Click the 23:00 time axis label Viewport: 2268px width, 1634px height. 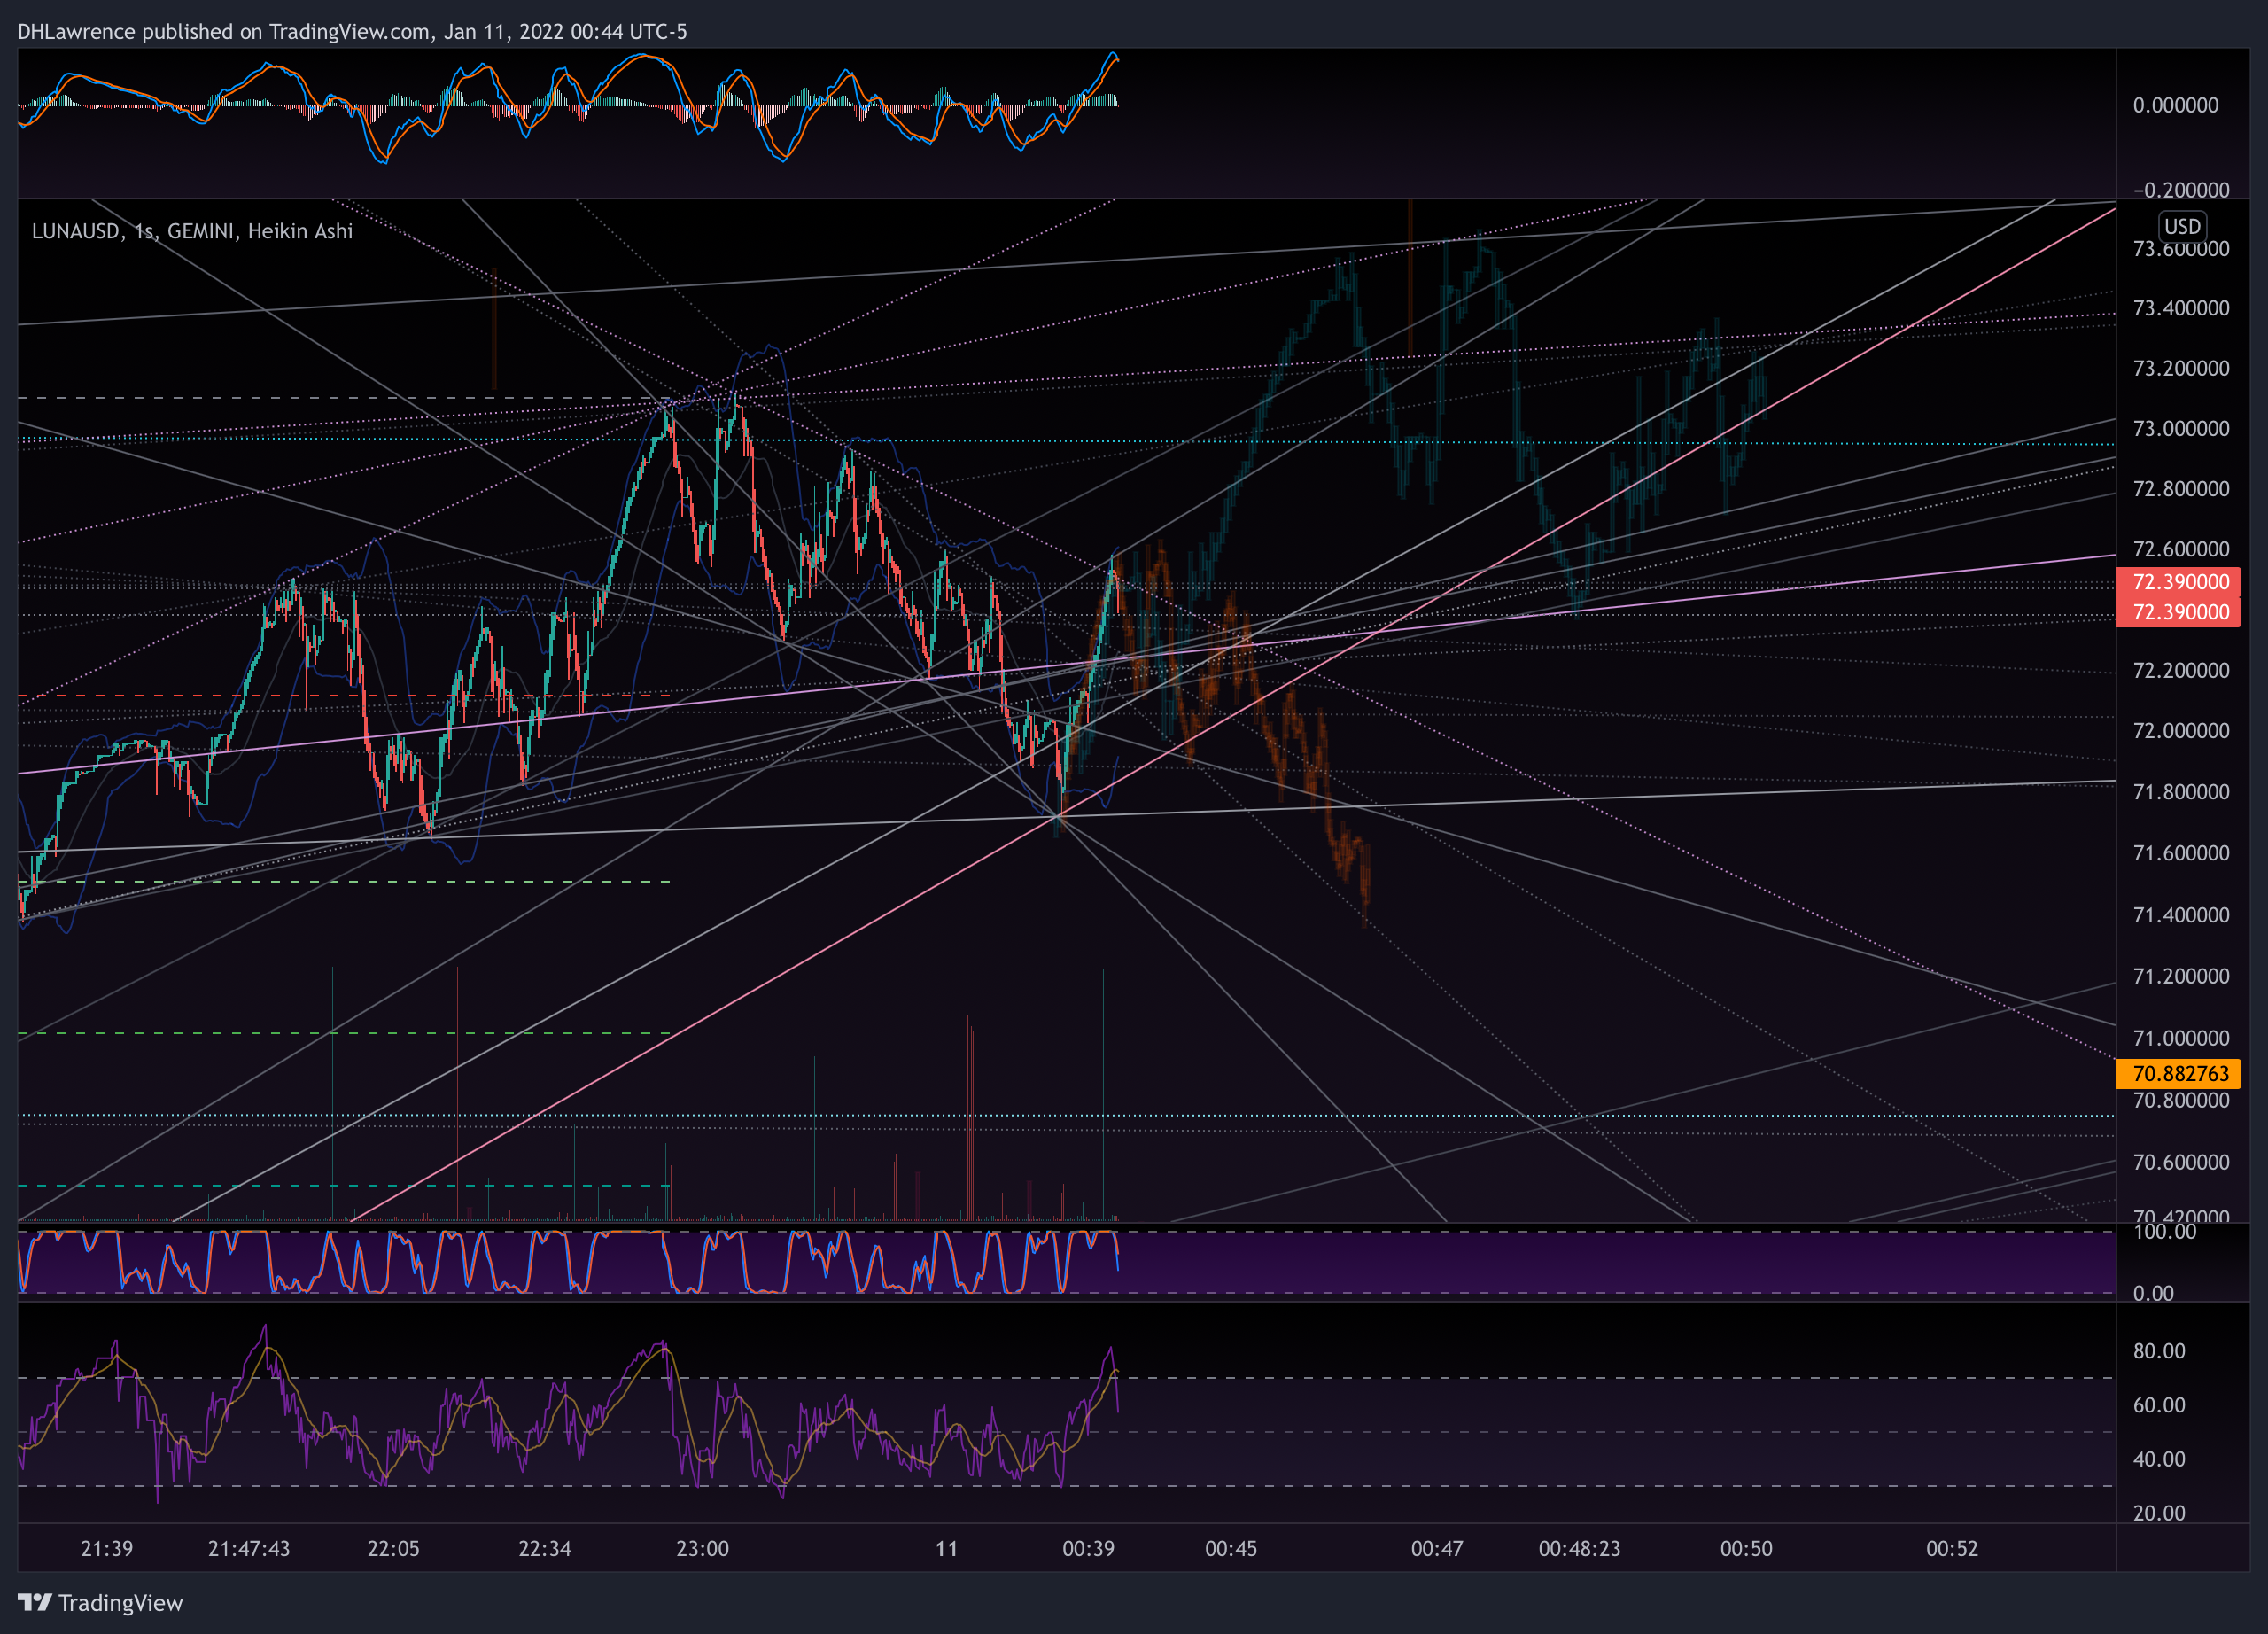pos(703,1548)
